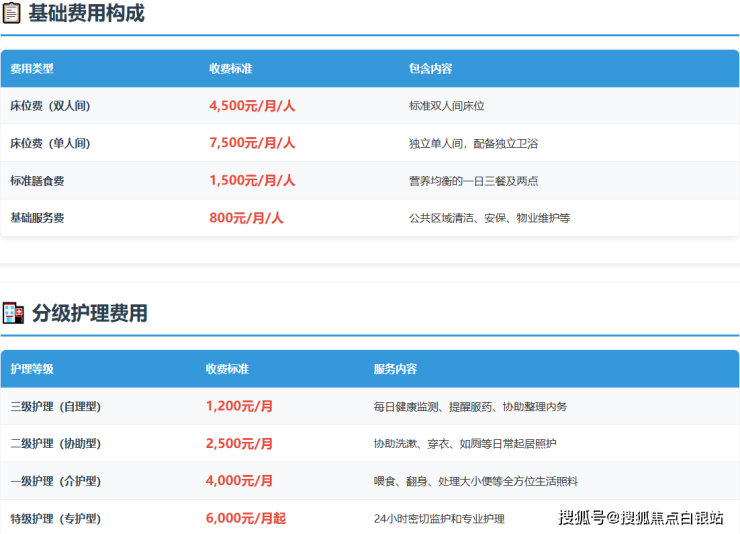Click the 服务内容 column header
This screenshot has height=534, width=740.
[395, 369]
